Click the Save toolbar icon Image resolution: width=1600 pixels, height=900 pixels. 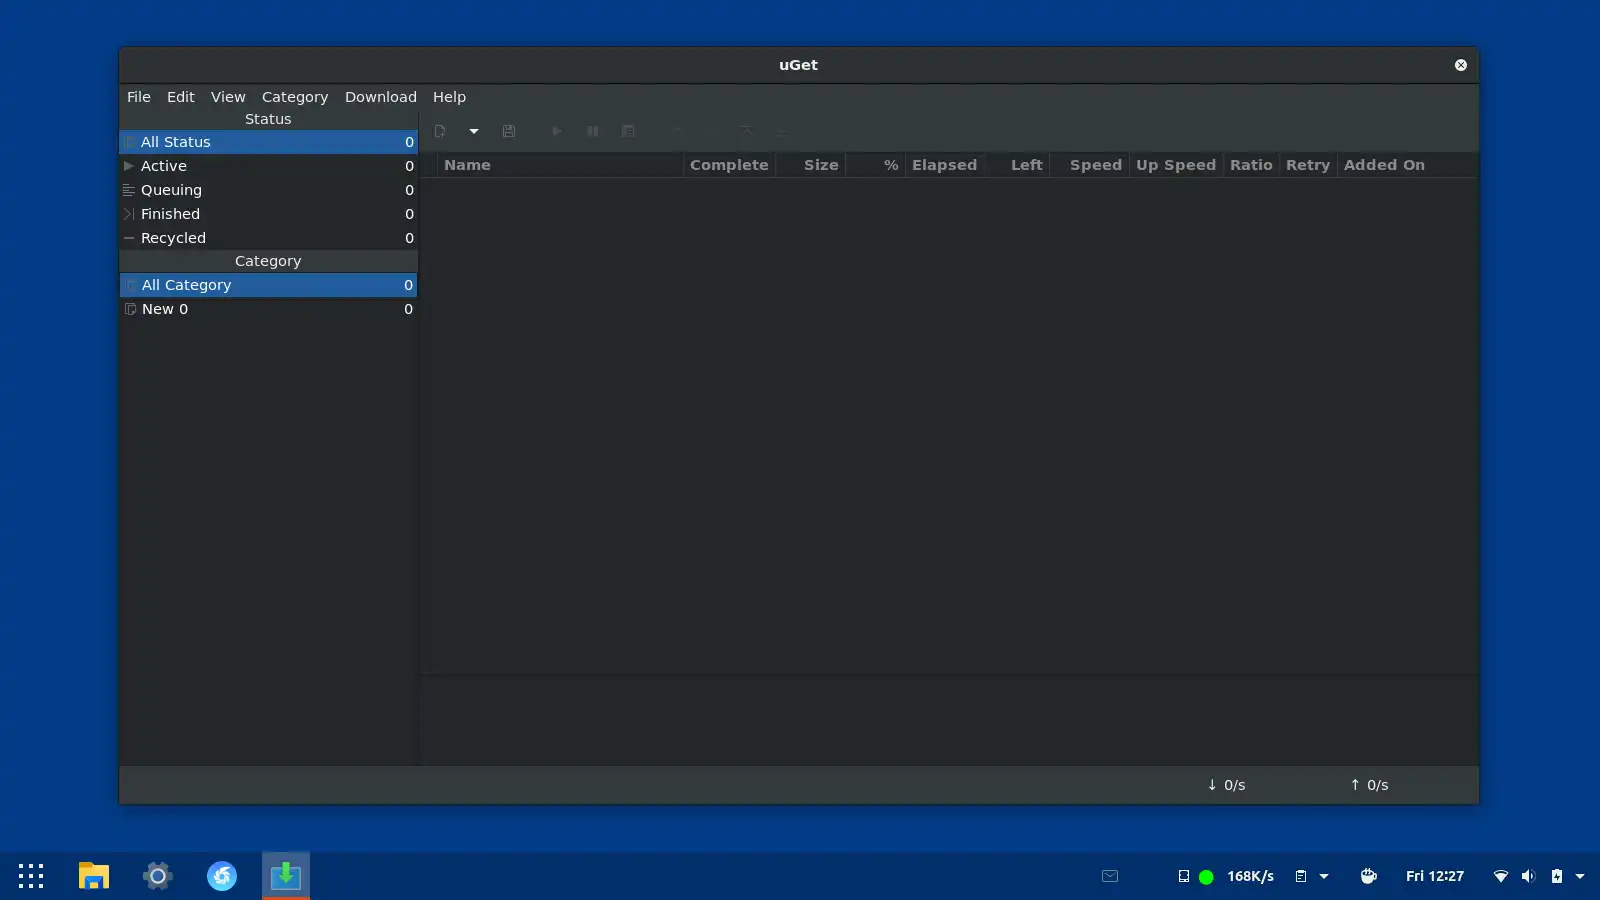pyautogui.click(x=509, y=131)
